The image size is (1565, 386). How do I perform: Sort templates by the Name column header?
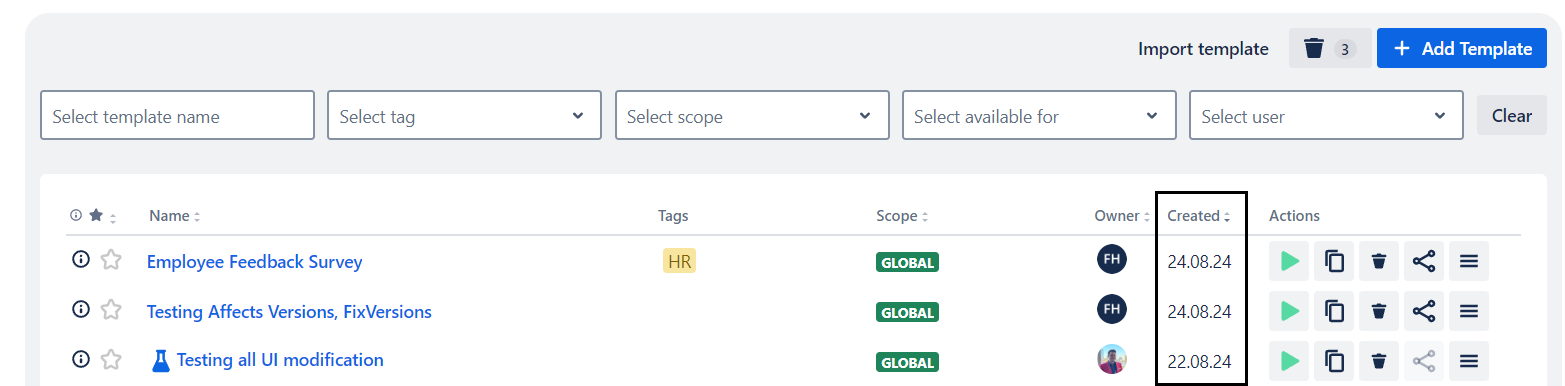point(175,216)
